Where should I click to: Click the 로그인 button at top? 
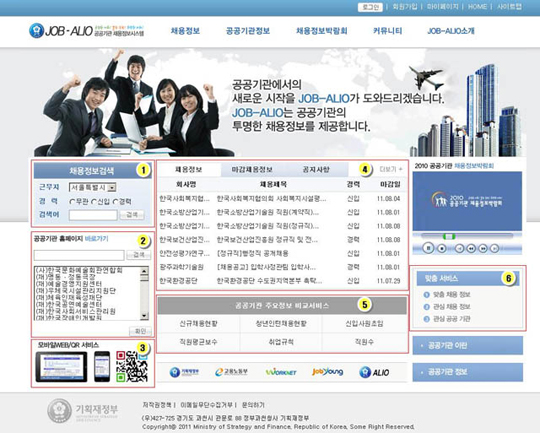(370, 7)
